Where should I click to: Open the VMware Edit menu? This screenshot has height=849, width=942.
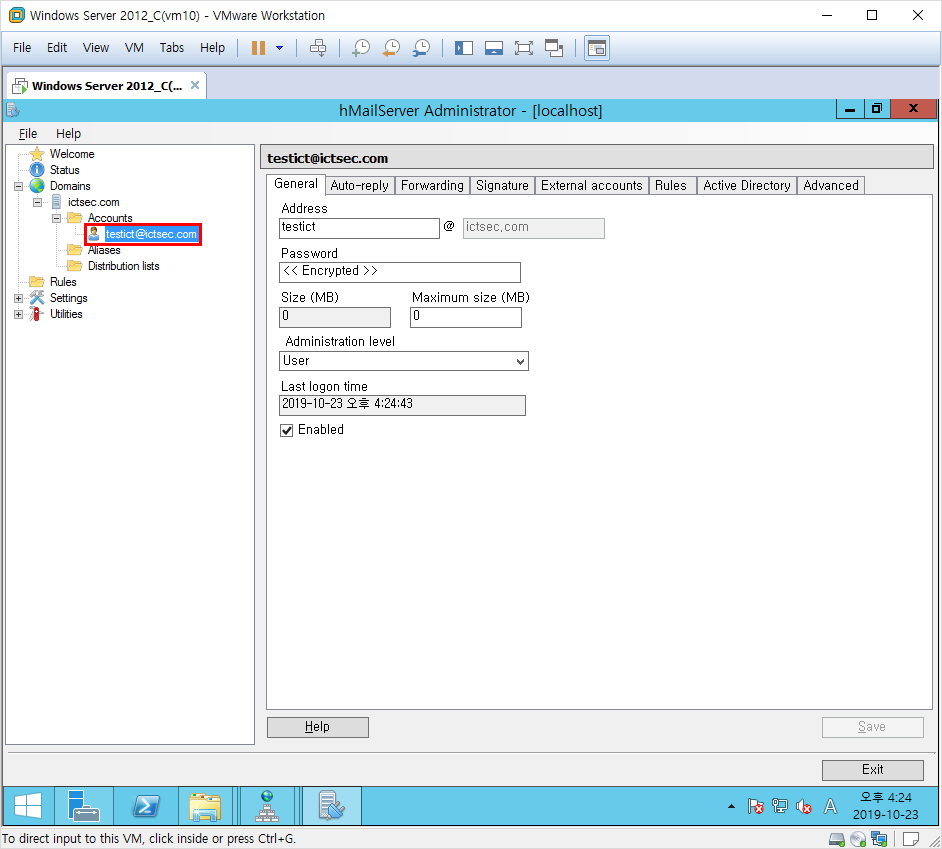(57, 47)
